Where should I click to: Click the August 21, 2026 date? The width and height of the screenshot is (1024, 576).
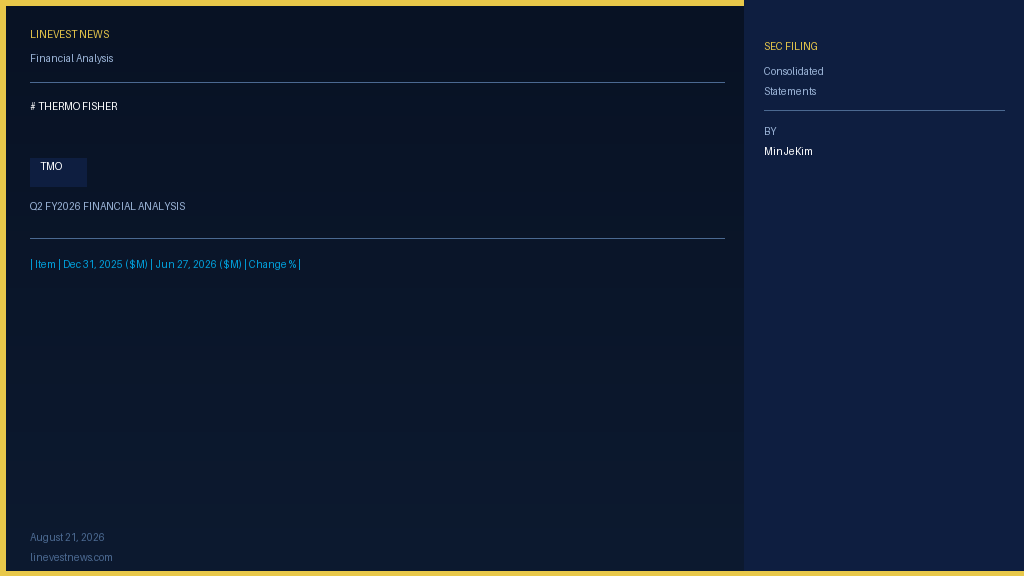click(x=67, y=537)
